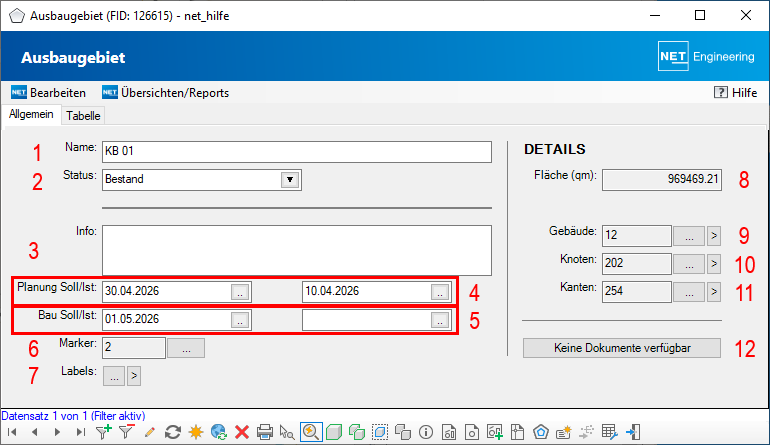The image size is (770, 445).
Task: Go to first record in navigation bar
Action: (x=11, y=432)
